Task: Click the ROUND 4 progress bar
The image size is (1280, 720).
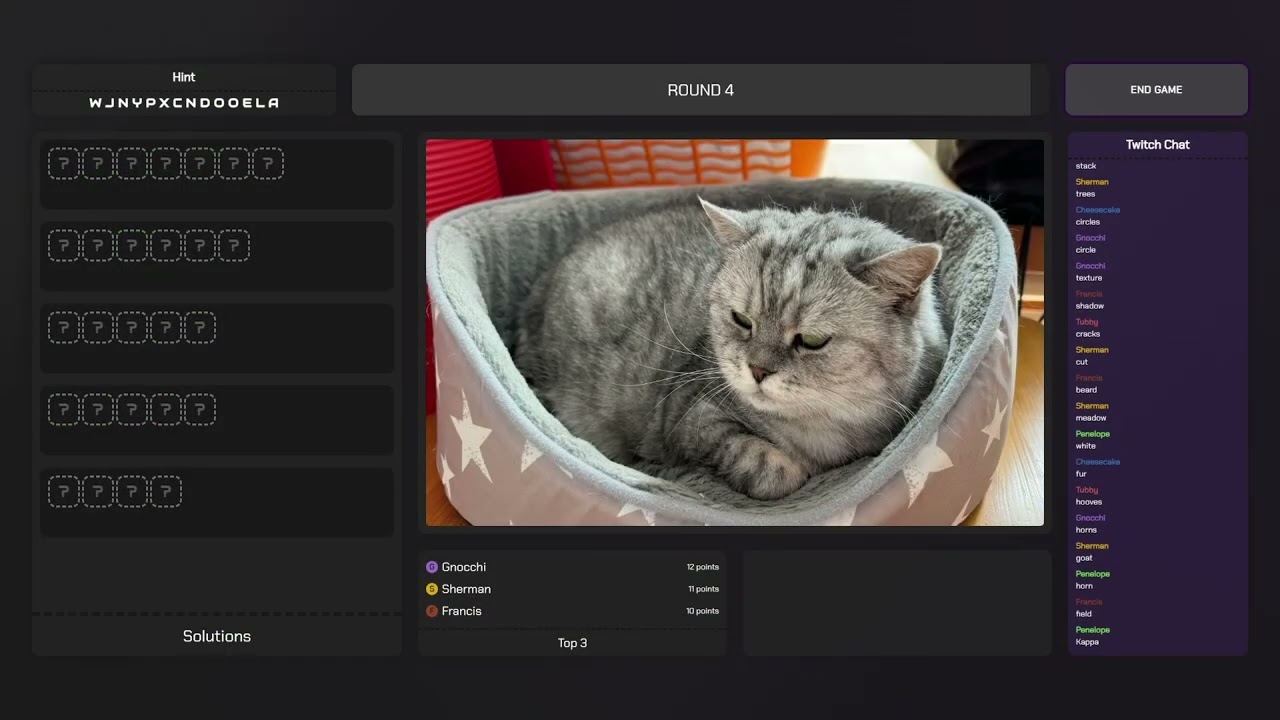Action: [700, 90]
